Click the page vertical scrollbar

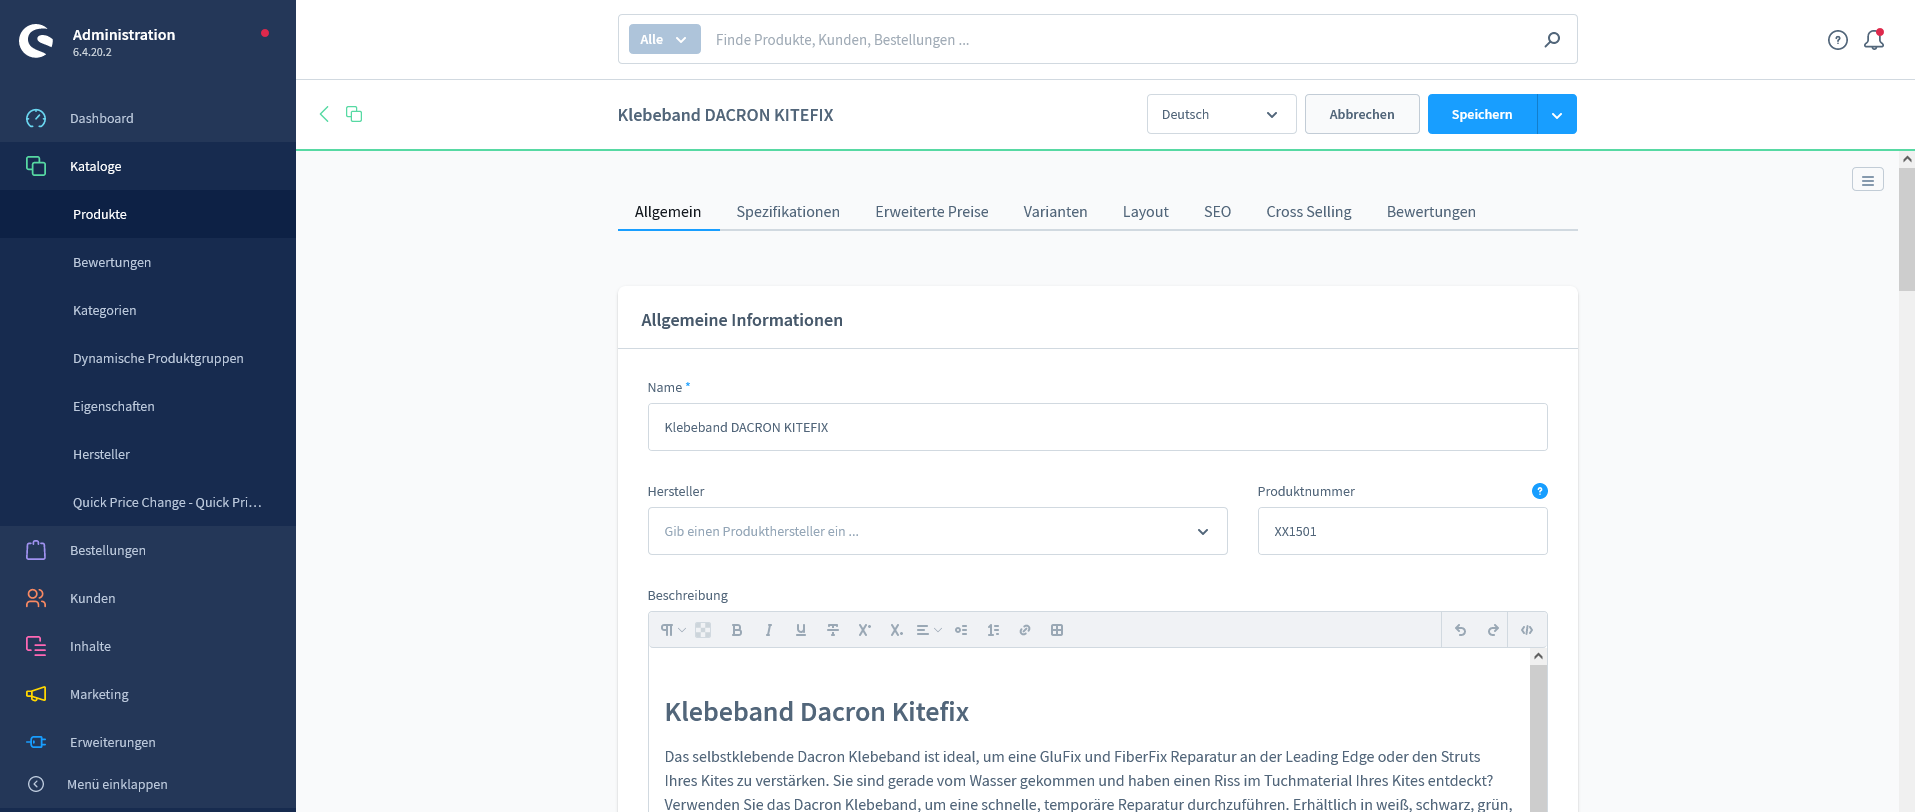pyautogui.click(x=1906, y=230)
